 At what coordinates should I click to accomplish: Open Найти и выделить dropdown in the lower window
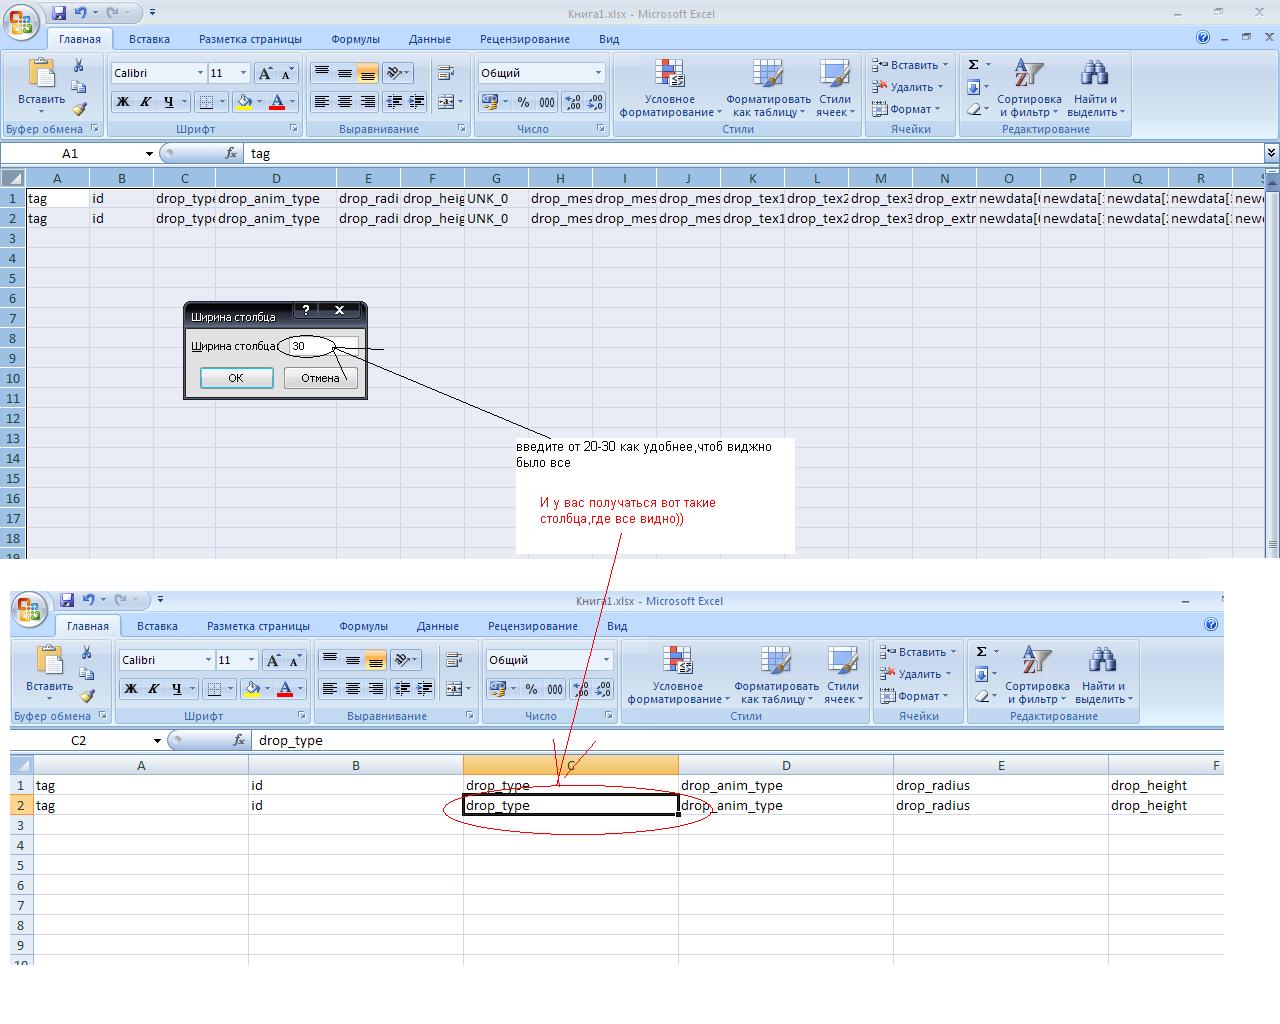coord(1104,675)
